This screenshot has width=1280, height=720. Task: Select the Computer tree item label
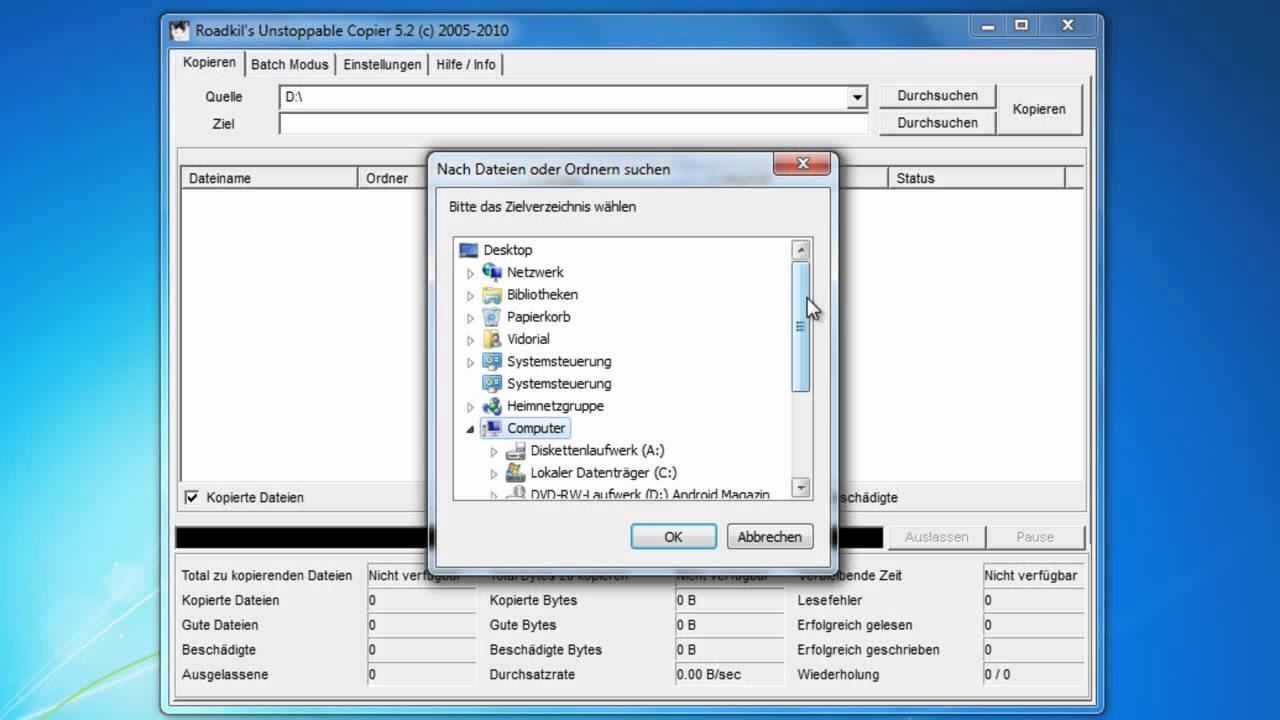(x=536, y=428)
